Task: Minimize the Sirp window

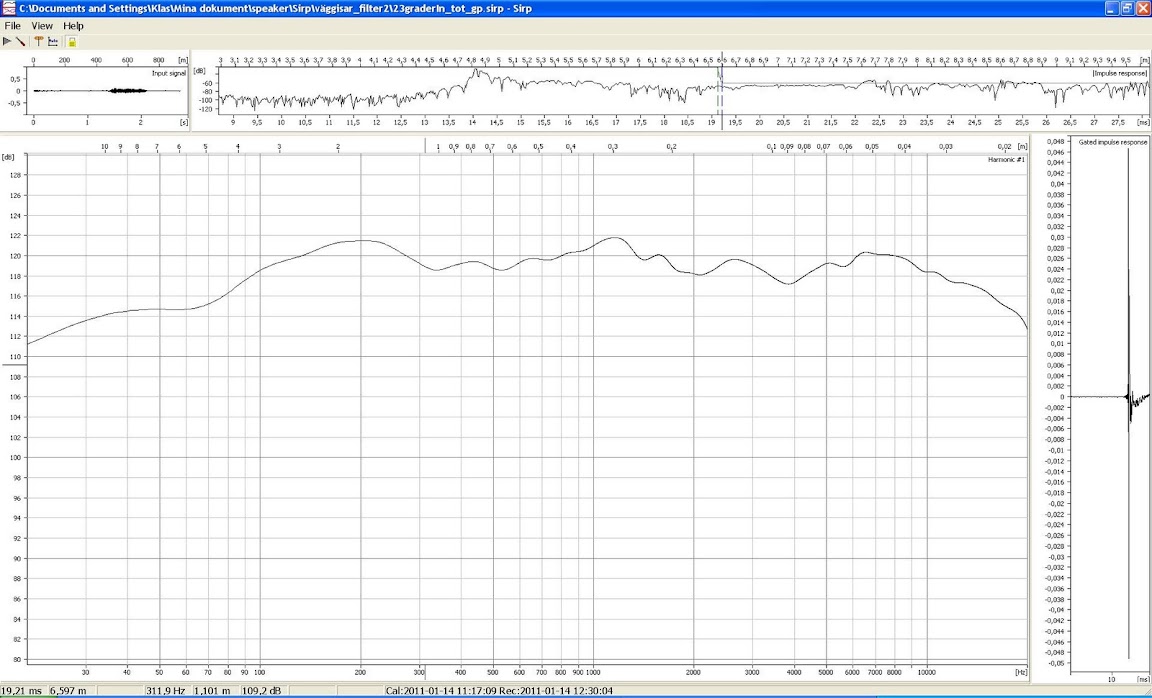Action: (x=1111, y=8)
